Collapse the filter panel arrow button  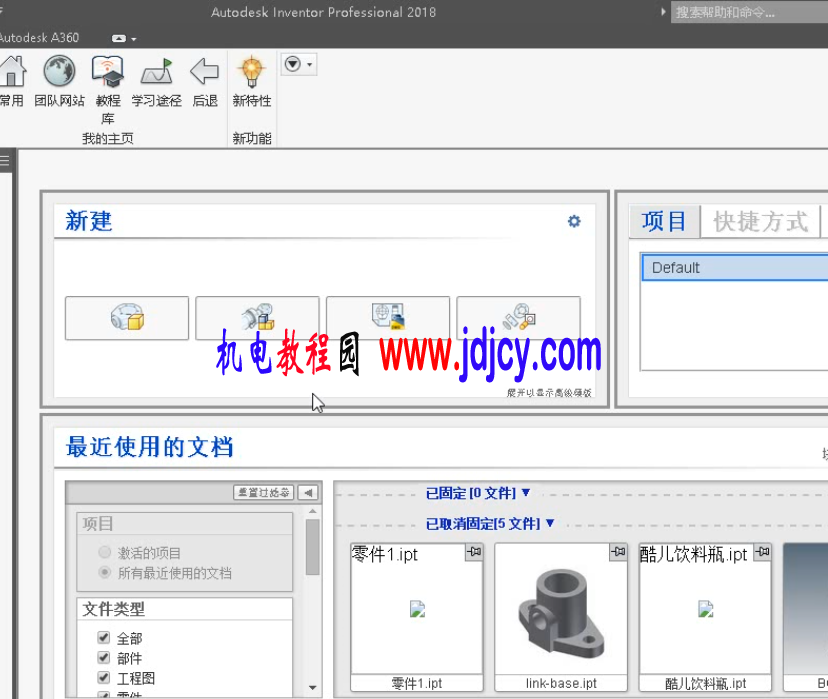[x=308, y=493]
